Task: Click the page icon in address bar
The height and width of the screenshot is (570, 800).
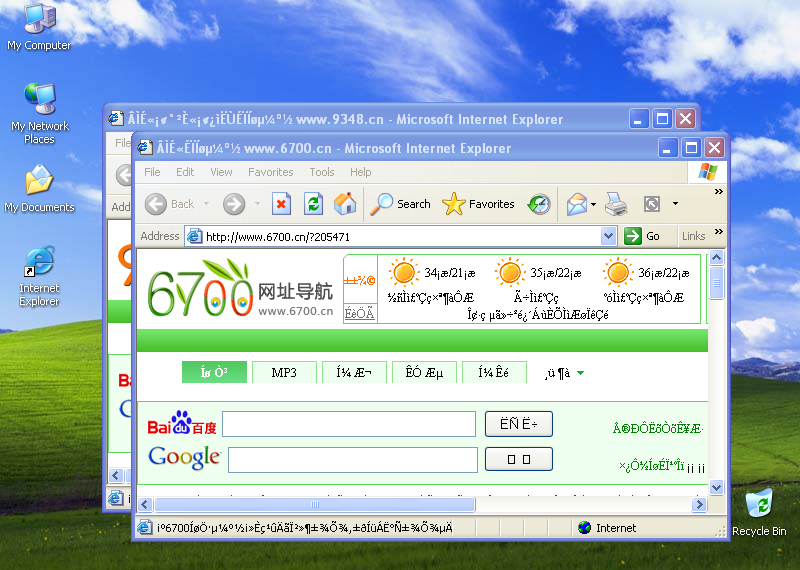Action: (194, 236)
